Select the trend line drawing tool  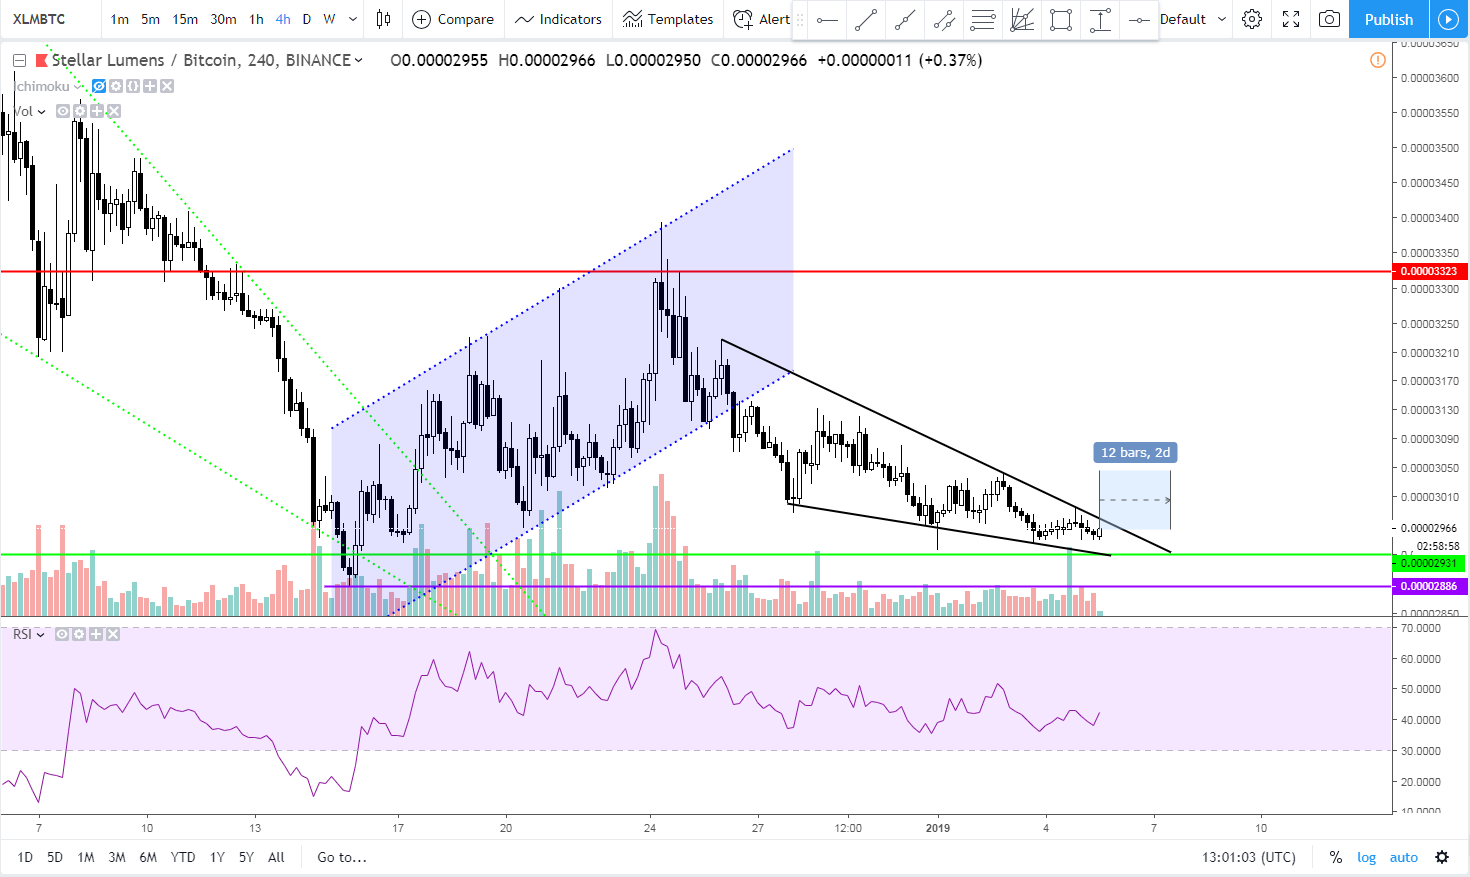[866, 19]
